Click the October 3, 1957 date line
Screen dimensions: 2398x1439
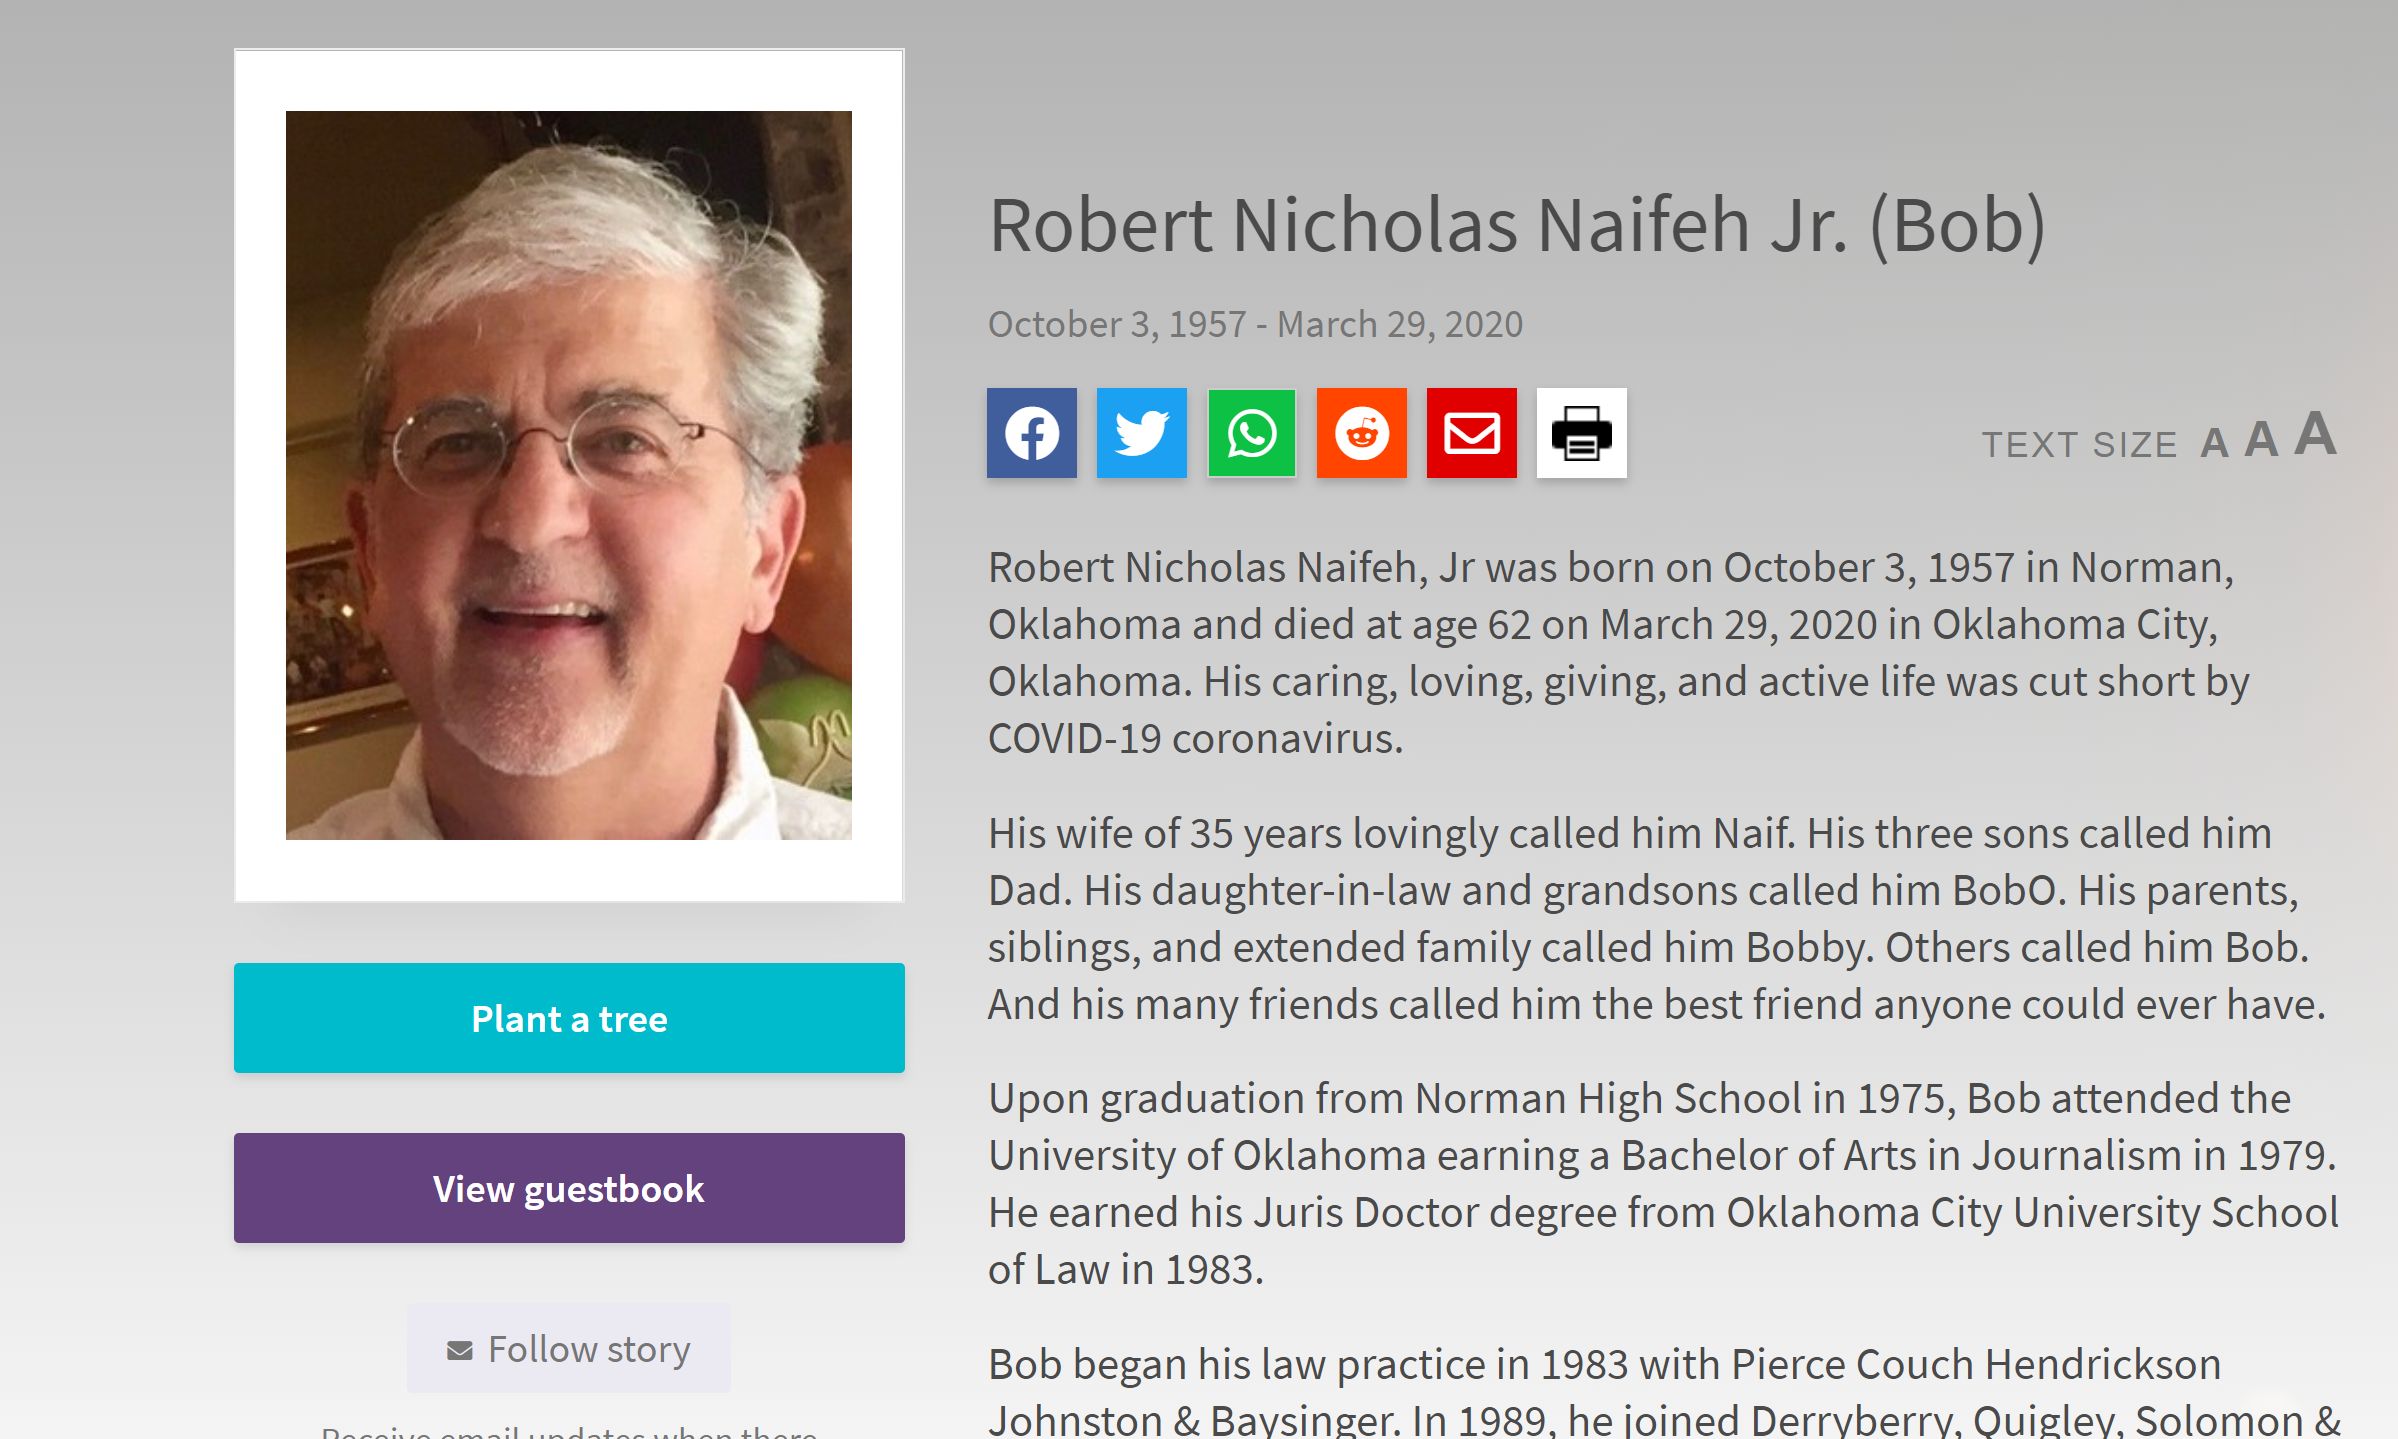(x=1255, y=325)
